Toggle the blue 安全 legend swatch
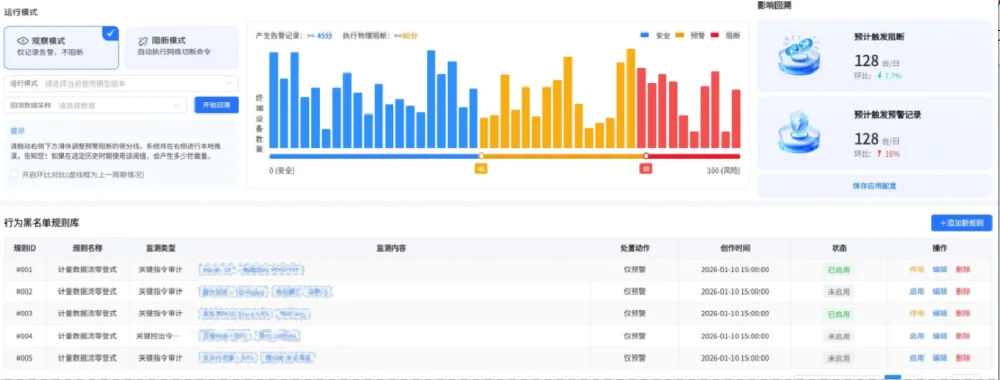The height and width of the screenshot is (380, 1000). pos(644,36)
